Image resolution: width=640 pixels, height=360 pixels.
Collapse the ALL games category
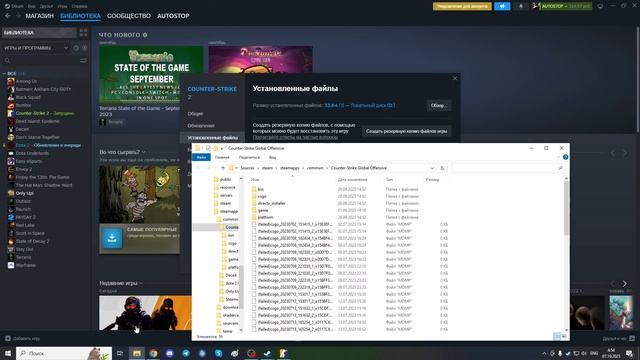tap(4, 73)
